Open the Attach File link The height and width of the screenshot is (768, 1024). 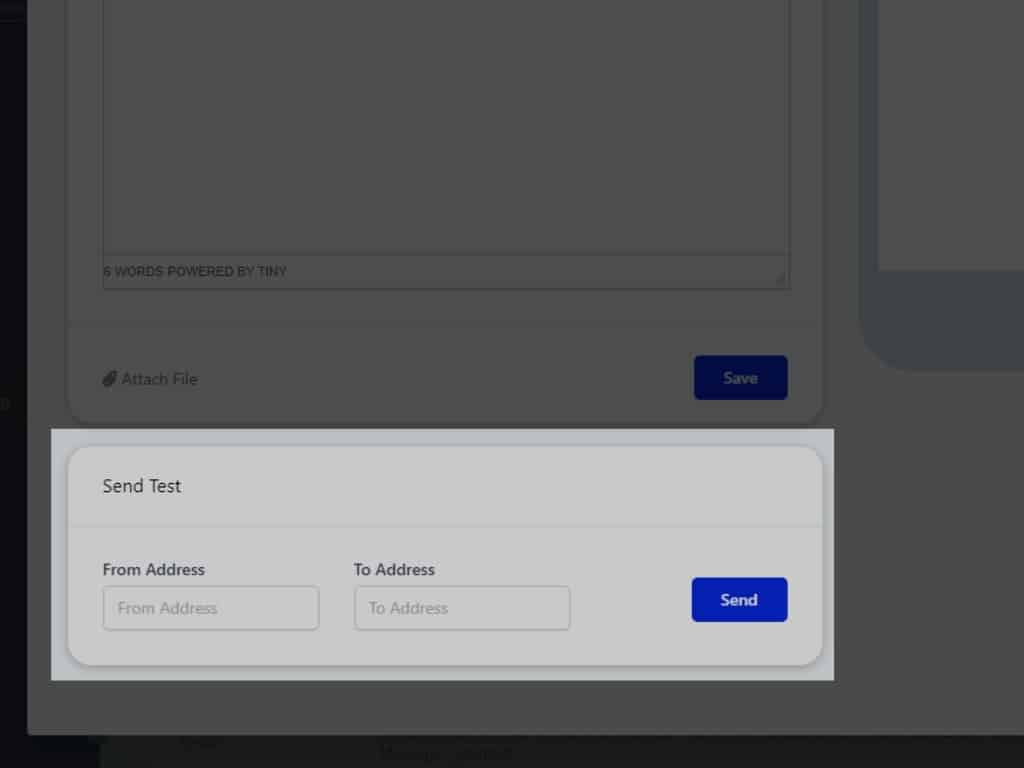(159, 379)
